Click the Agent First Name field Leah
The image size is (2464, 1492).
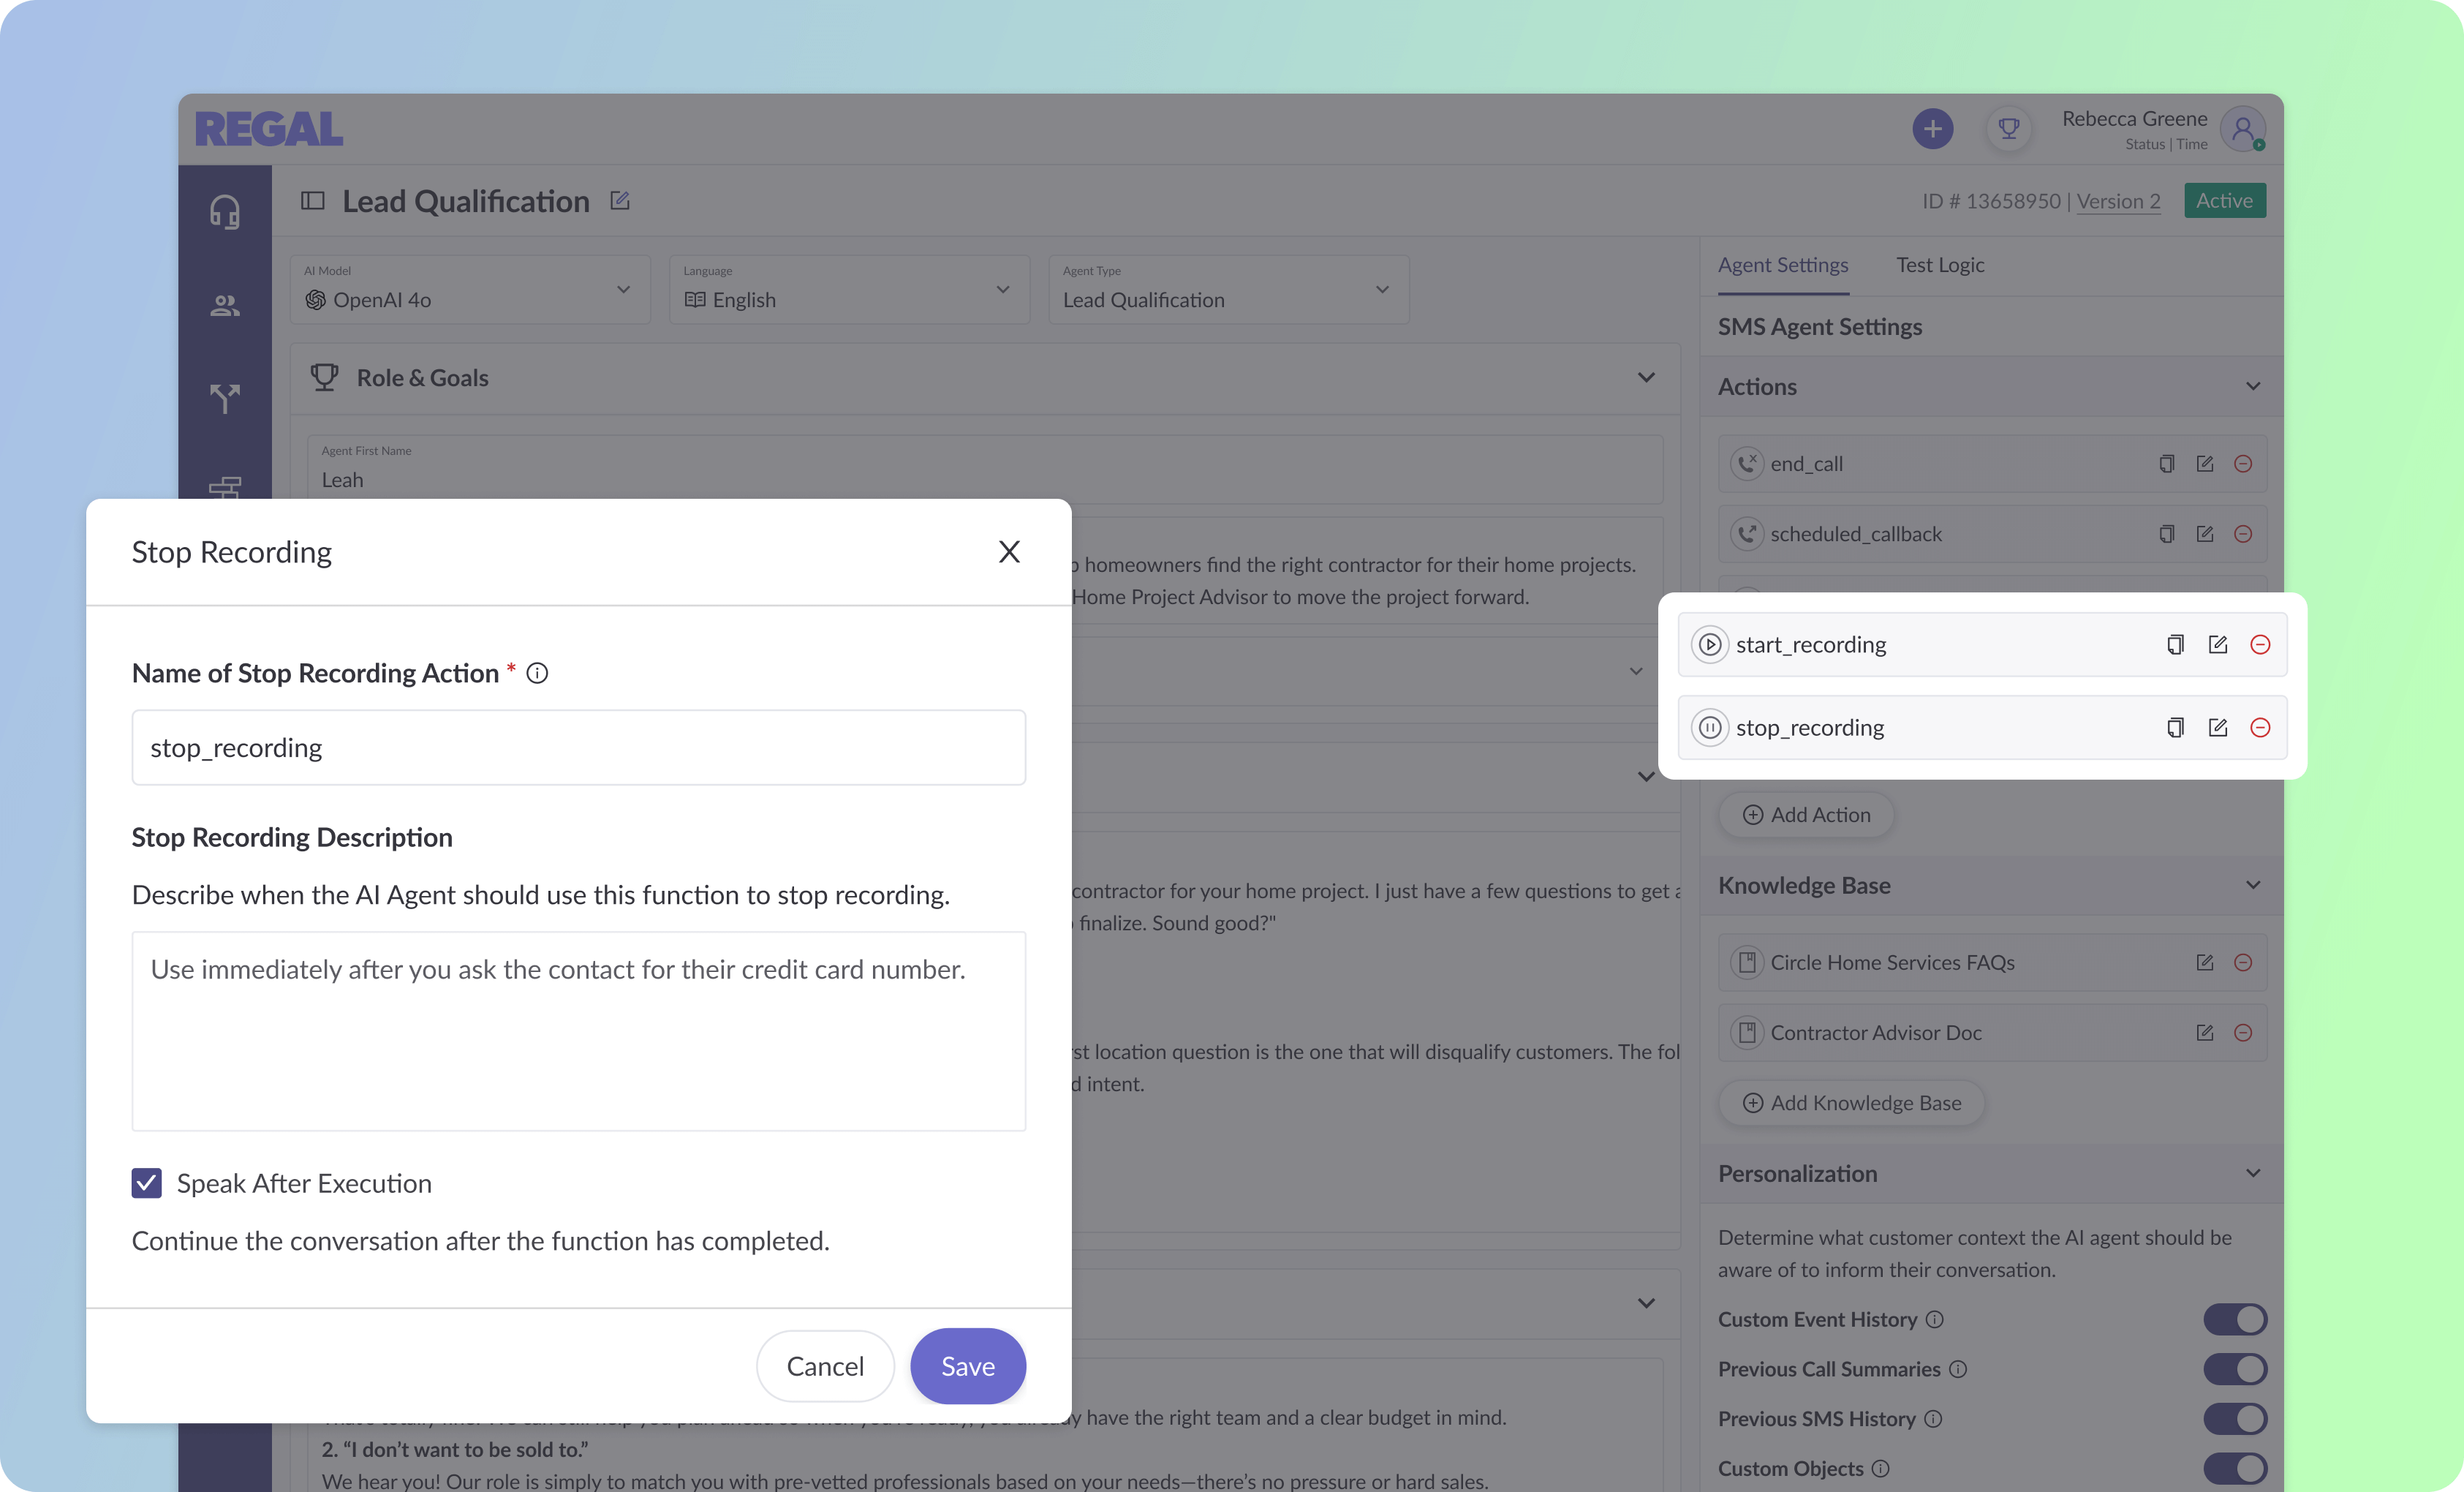(985, 470)
